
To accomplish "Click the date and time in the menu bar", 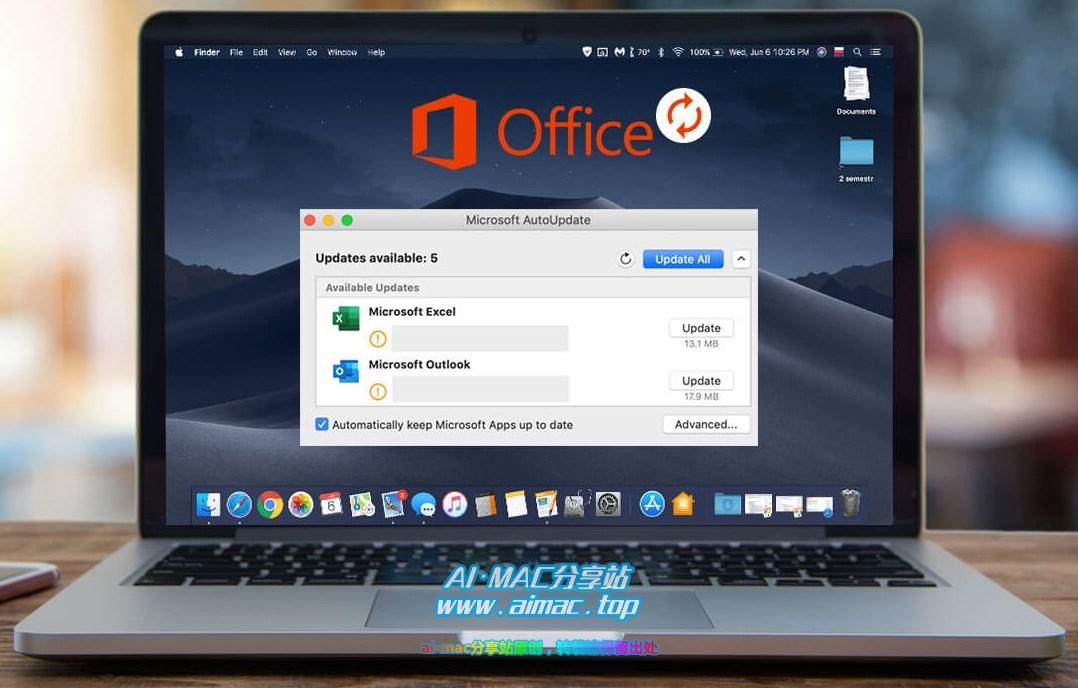I will click(769, 52).
